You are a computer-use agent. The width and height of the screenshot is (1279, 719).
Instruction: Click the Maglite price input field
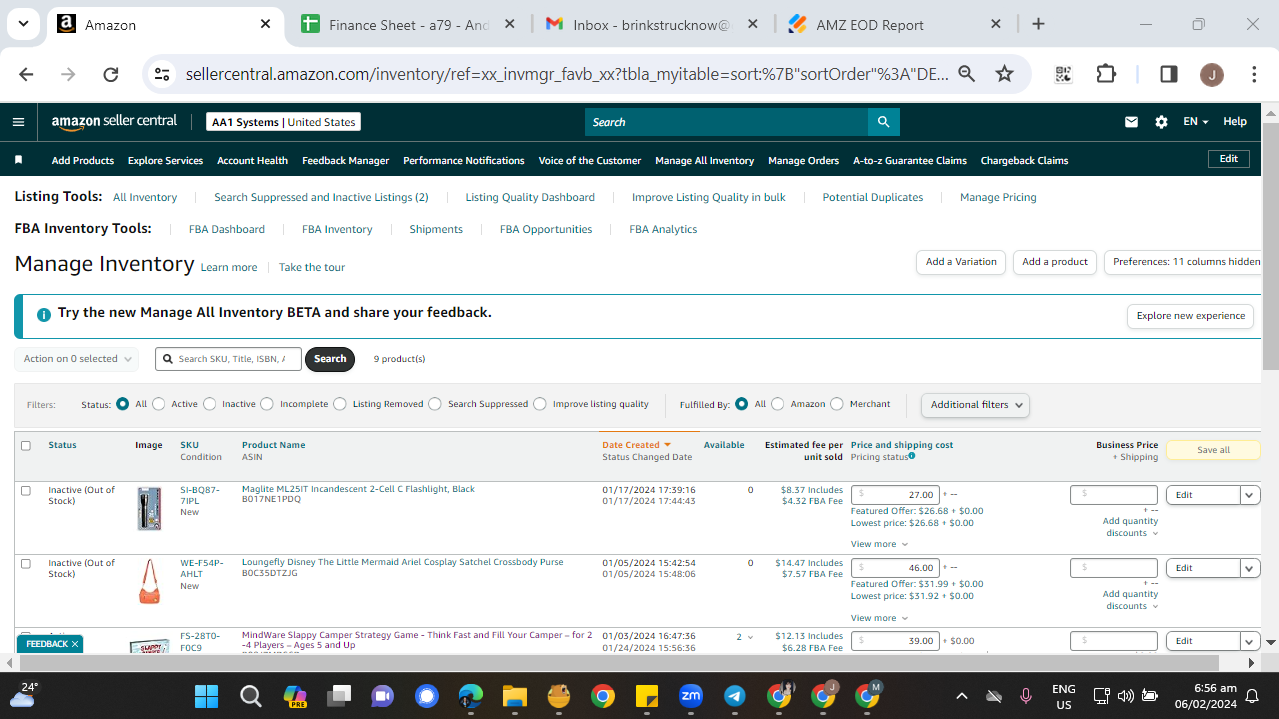pyautogui.click(x=896, y=495)
